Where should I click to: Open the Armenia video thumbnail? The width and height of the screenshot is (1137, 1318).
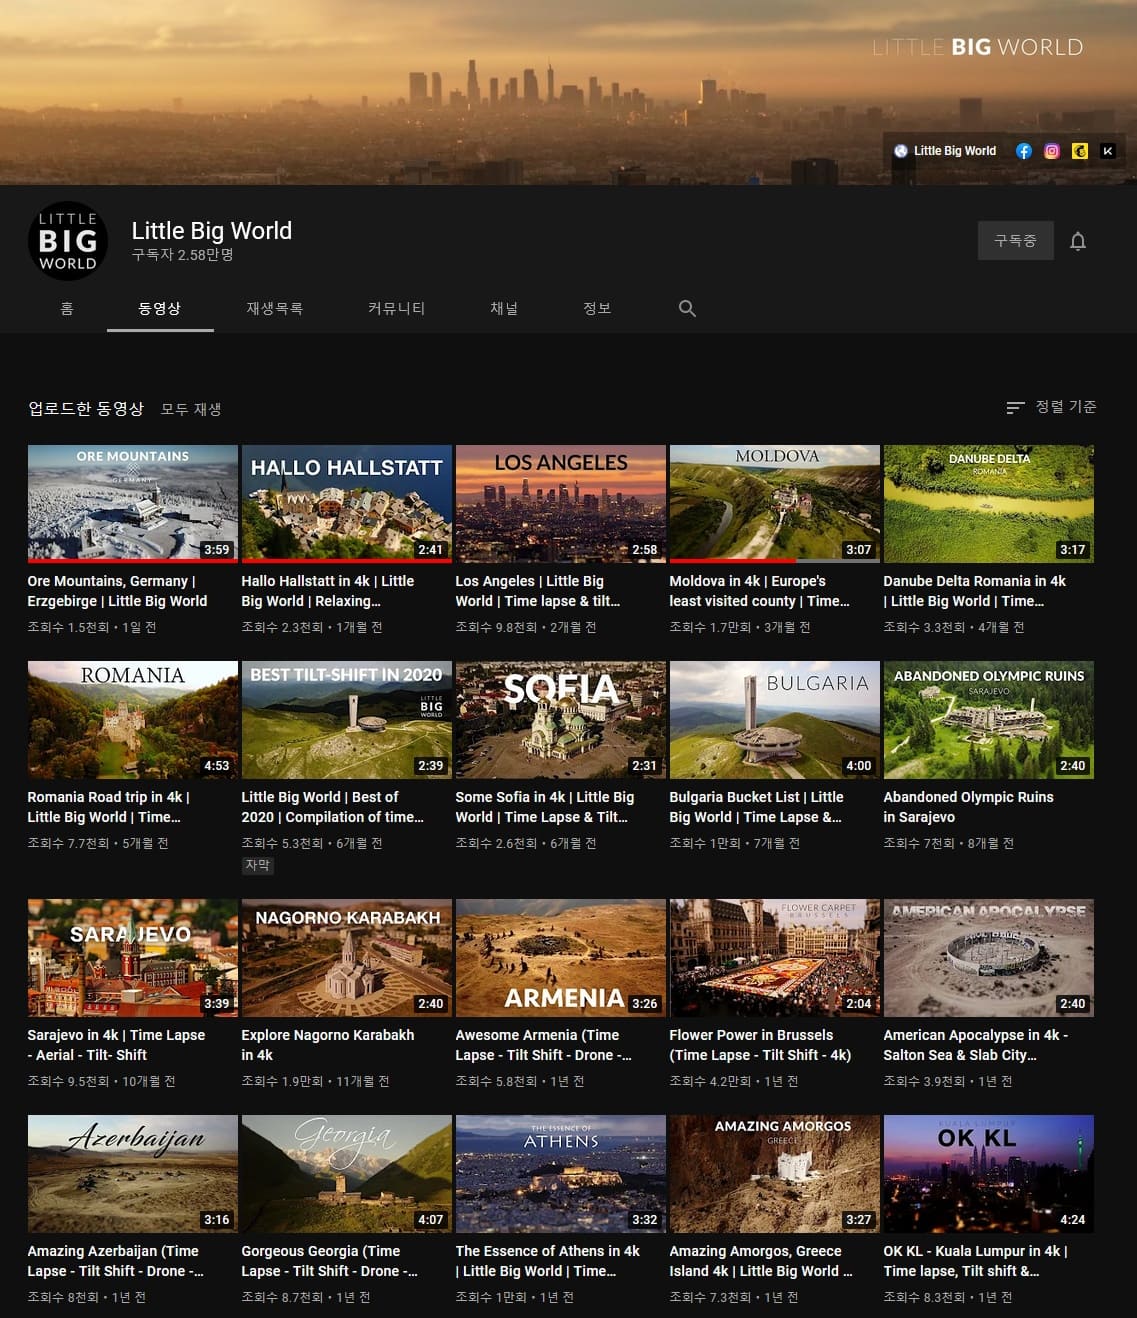561,958
